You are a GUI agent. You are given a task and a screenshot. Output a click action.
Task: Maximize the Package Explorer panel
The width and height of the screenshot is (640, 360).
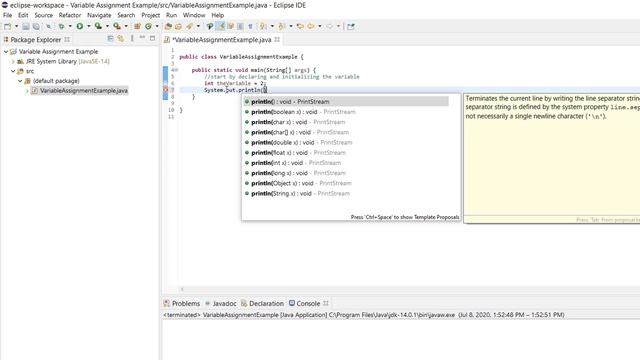tap(152, 38)
